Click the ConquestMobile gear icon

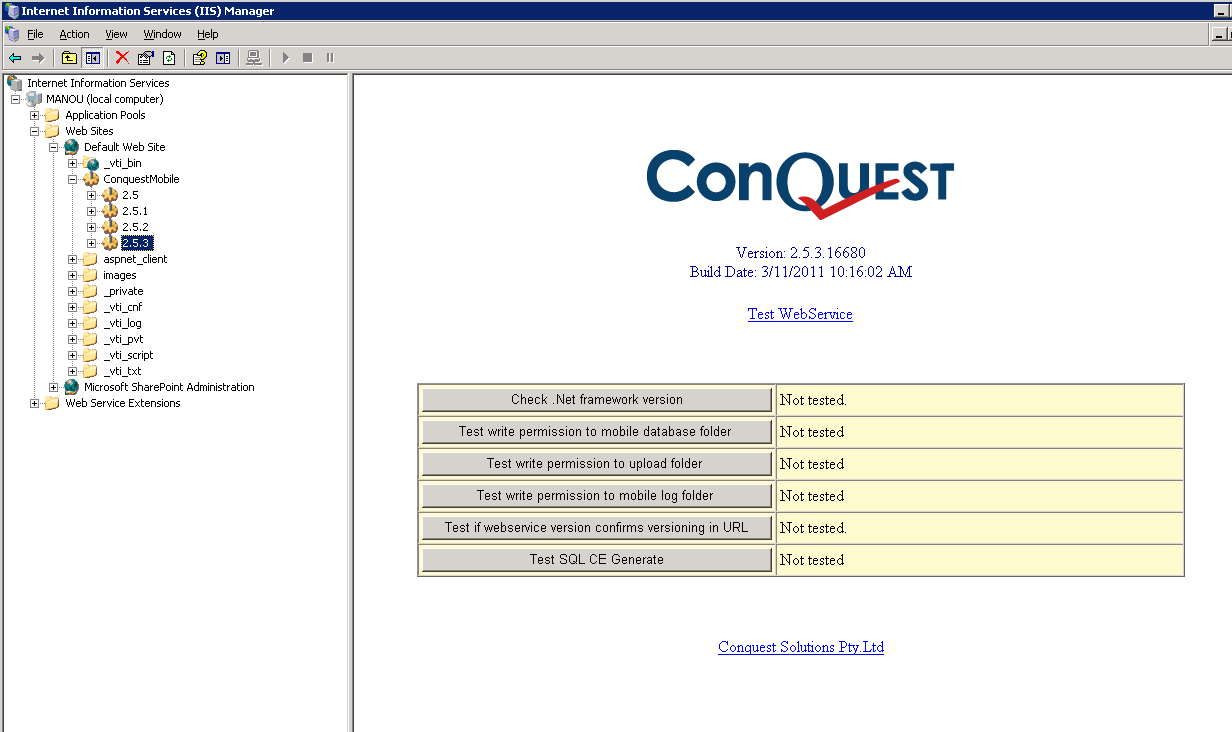[x=91, y=179]
